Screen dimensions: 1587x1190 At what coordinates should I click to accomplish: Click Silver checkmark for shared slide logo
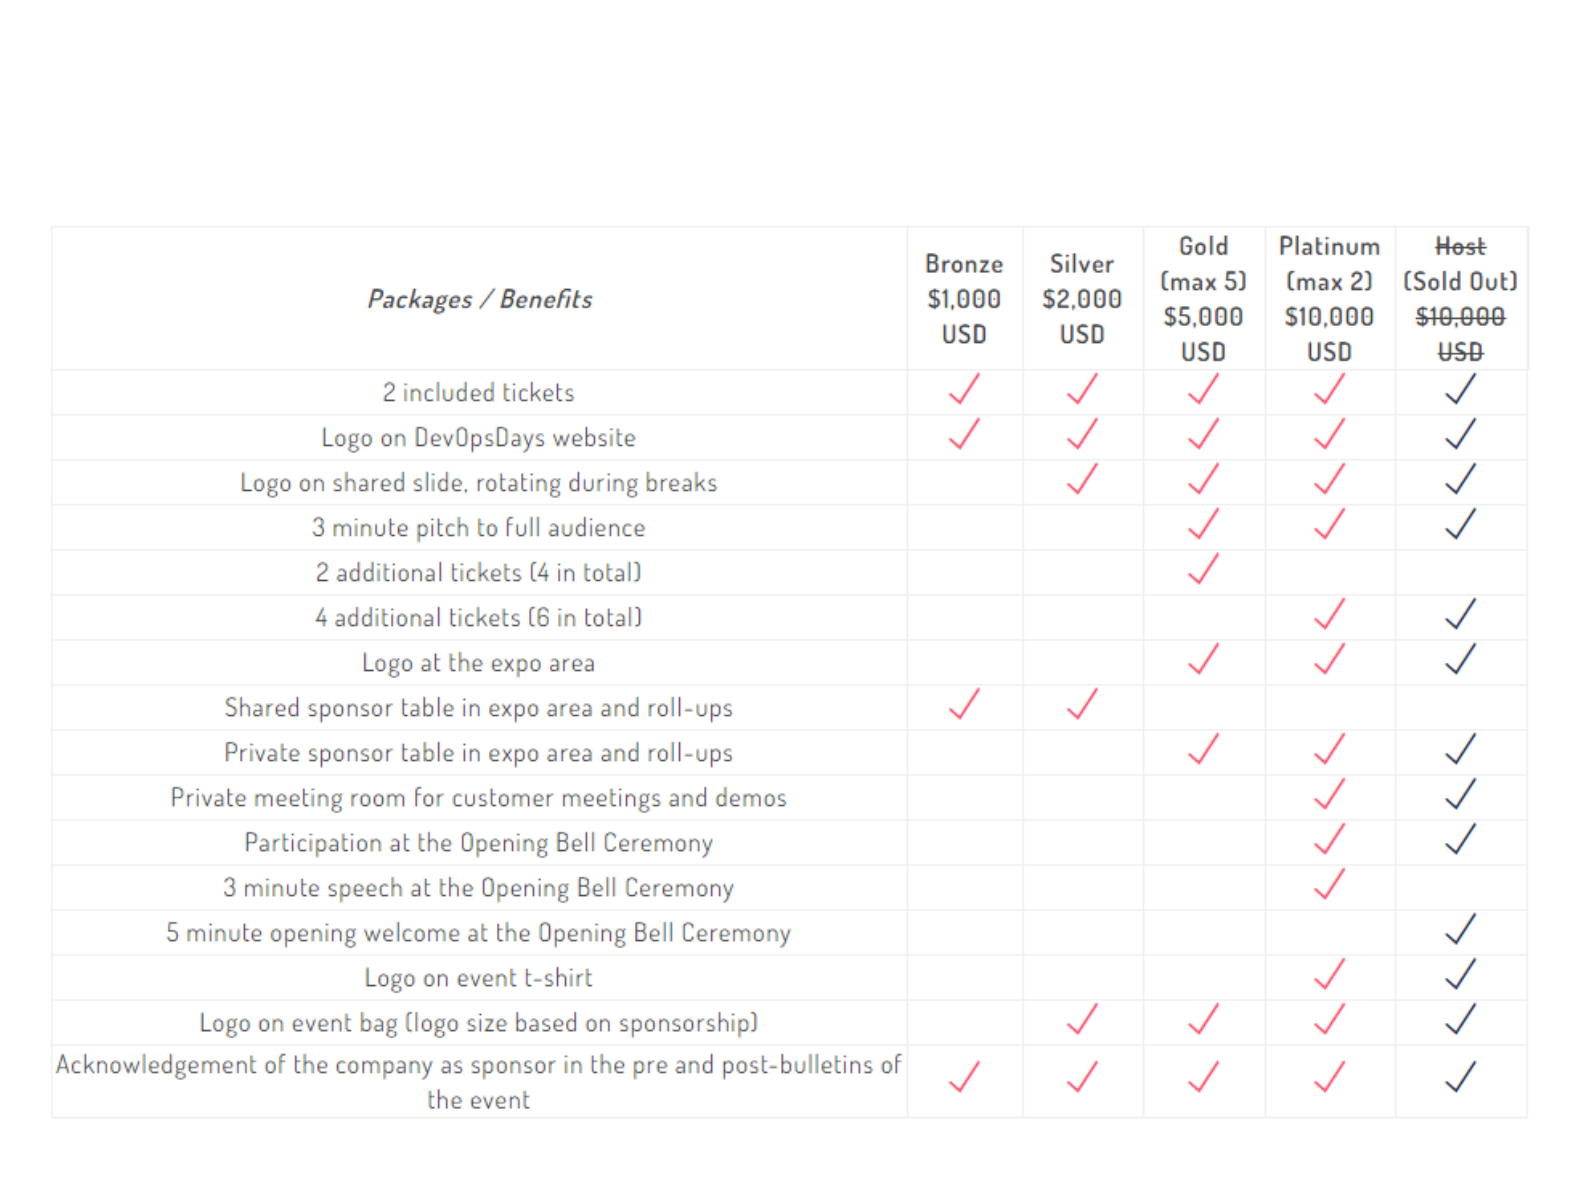[1082, 479]
